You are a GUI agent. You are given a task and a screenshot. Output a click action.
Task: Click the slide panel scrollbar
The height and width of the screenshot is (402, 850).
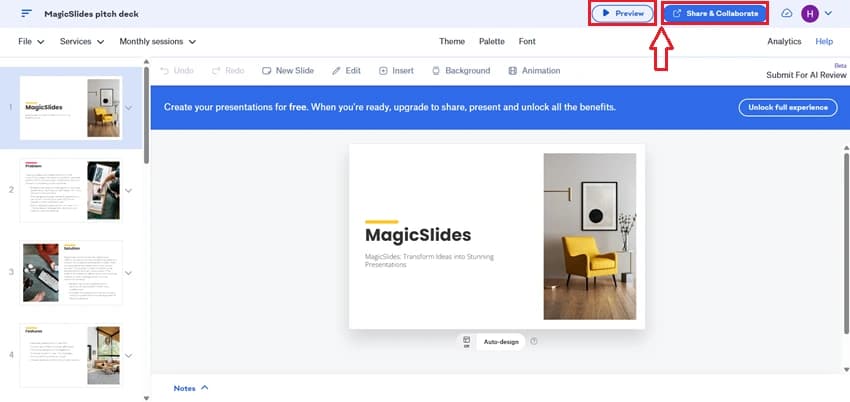pyautogui.click(x=146, y=115)
